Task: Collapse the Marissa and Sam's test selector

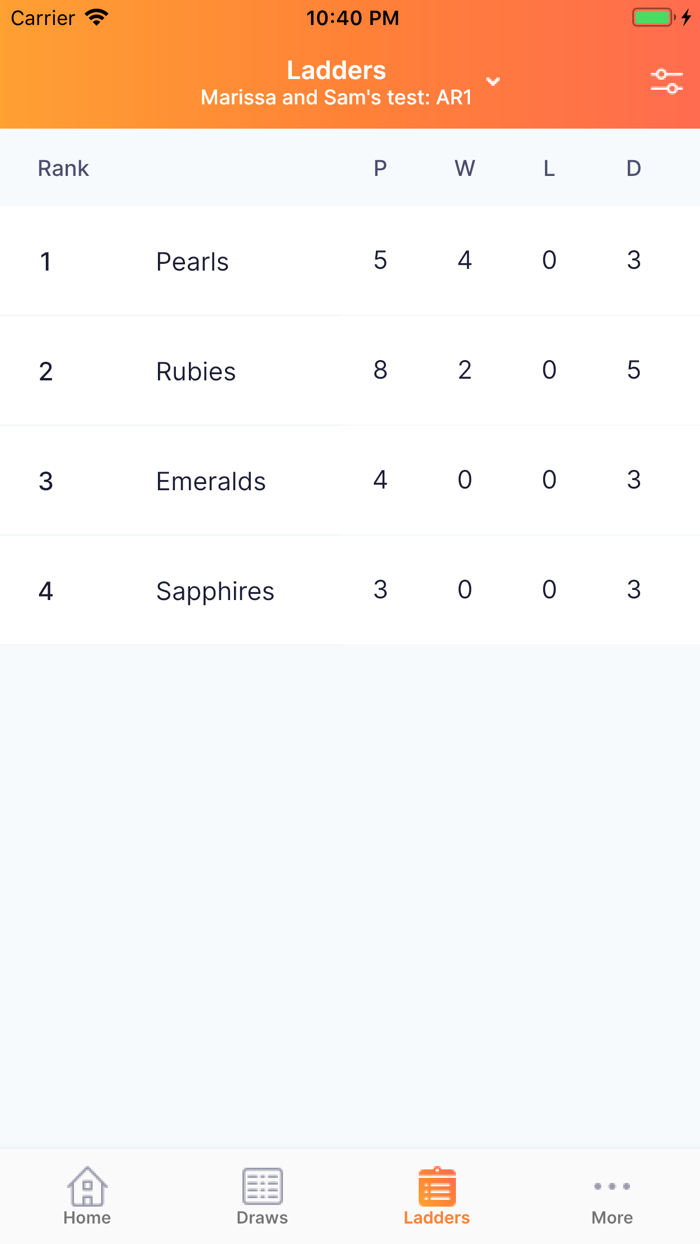Action: [492, 82]
